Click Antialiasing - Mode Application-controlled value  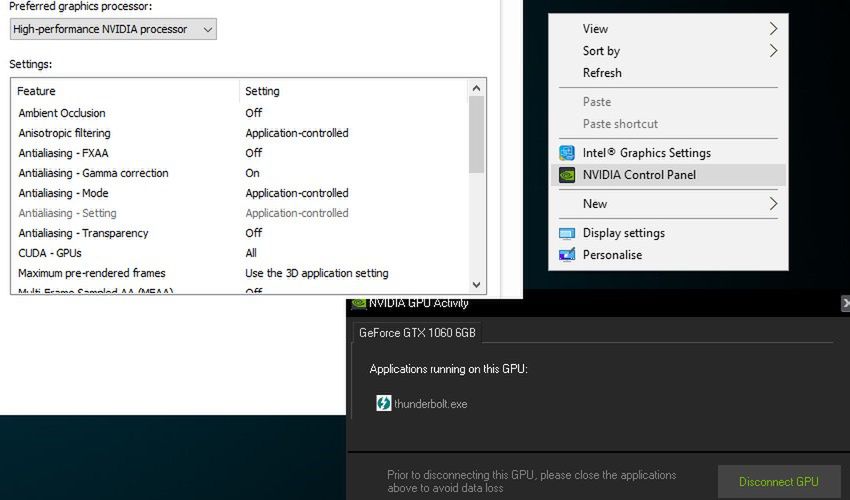(x=297, y=194)
